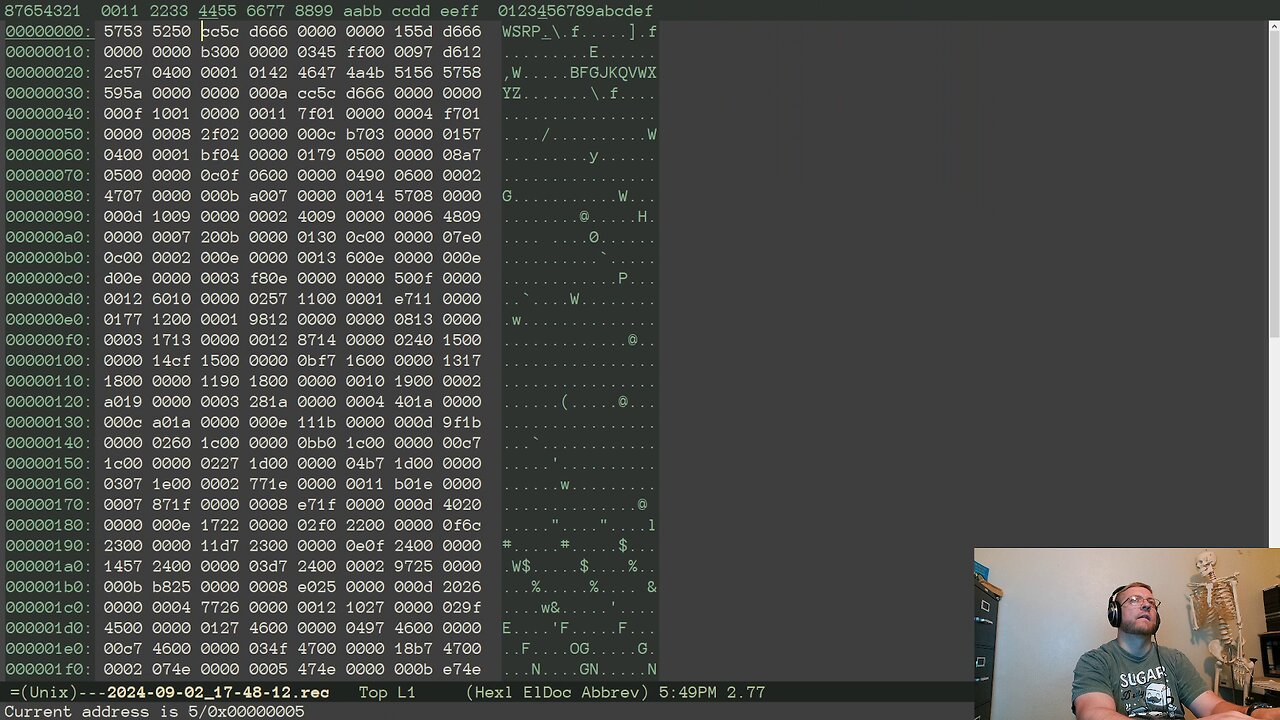This screenshot has height=720, width=1280.
Task: Click address label 00000140:
Action: [48, 443]
